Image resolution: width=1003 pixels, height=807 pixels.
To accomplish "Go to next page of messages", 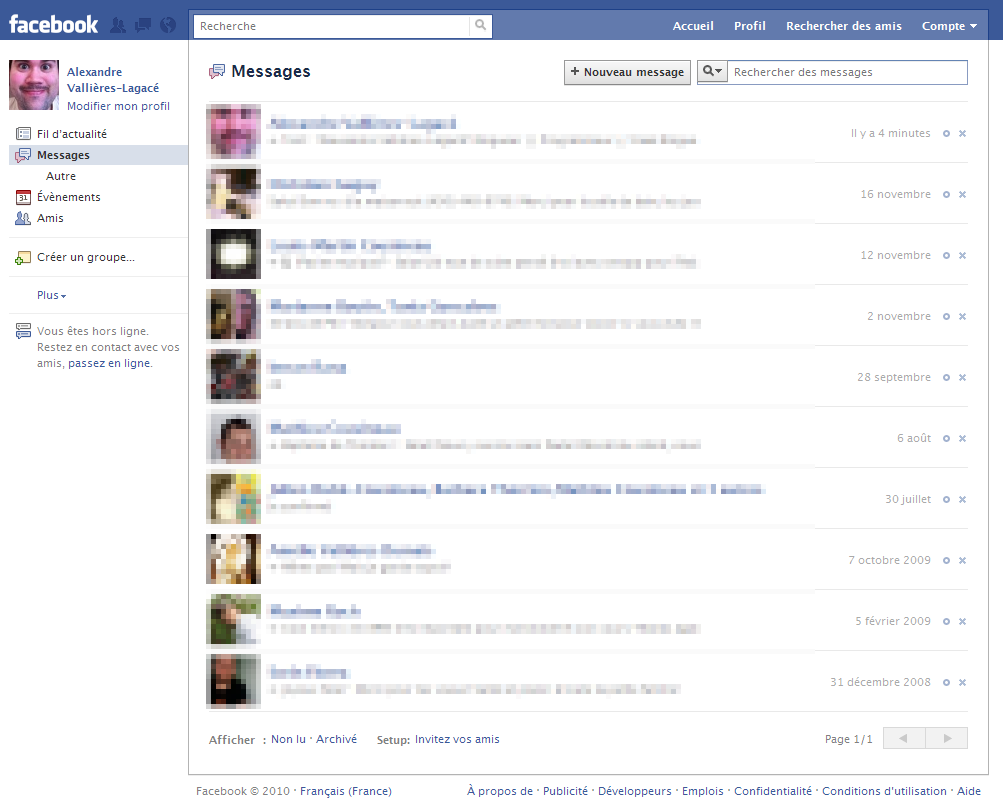I will 947,738.
